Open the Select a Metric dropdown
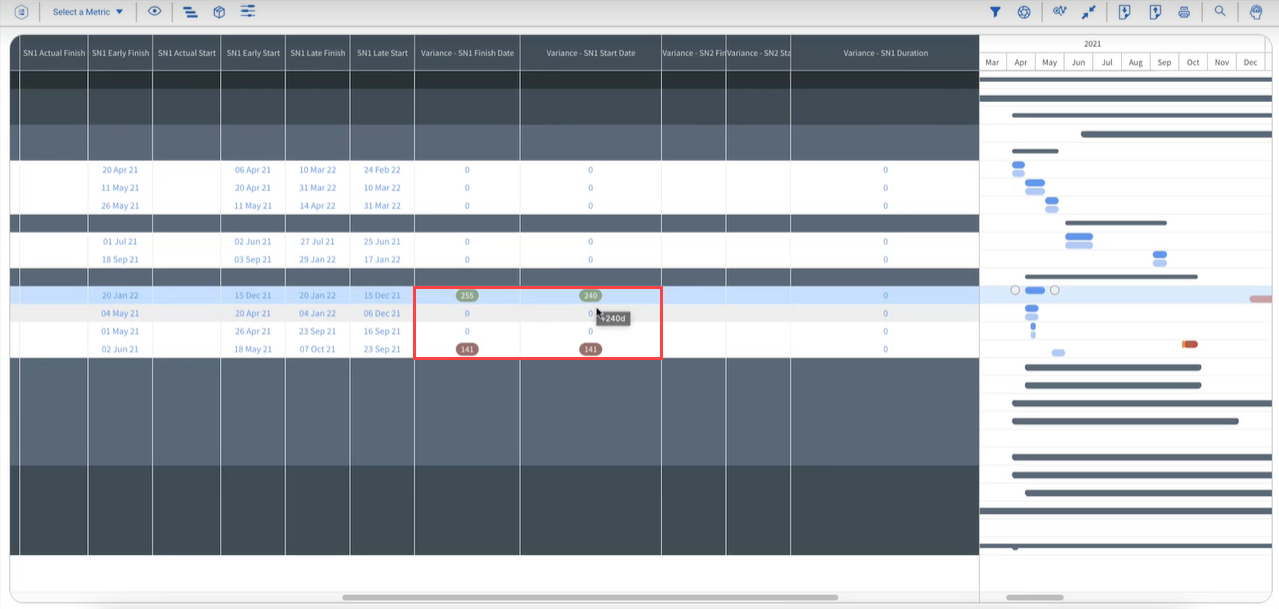This screenshot has height=609, width=1279. tap(88, 12)
